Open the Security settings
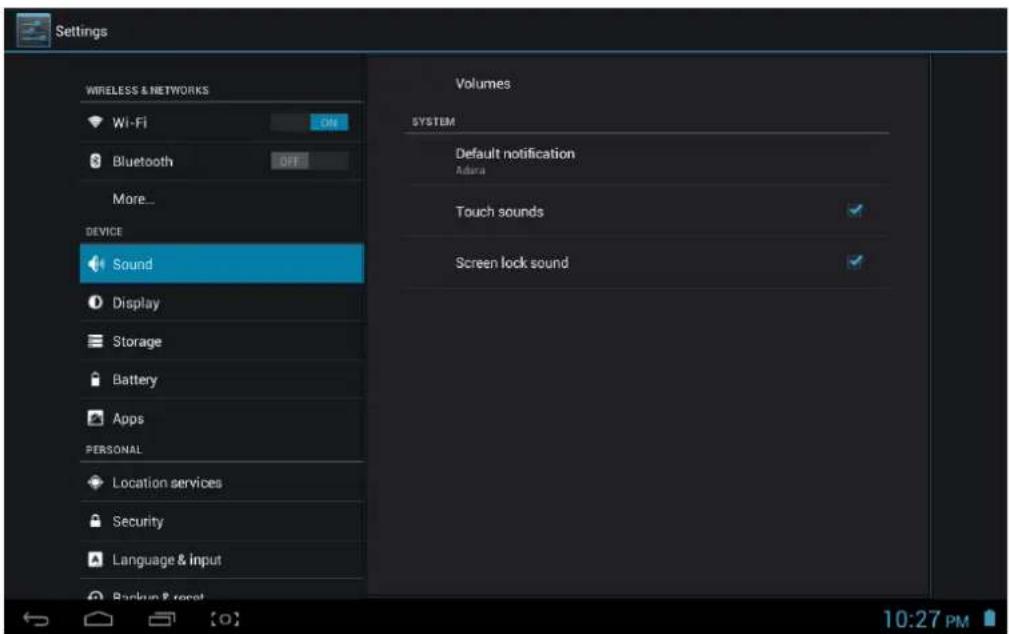Screen dimensions: 1009x634 [x=222, y=521]
